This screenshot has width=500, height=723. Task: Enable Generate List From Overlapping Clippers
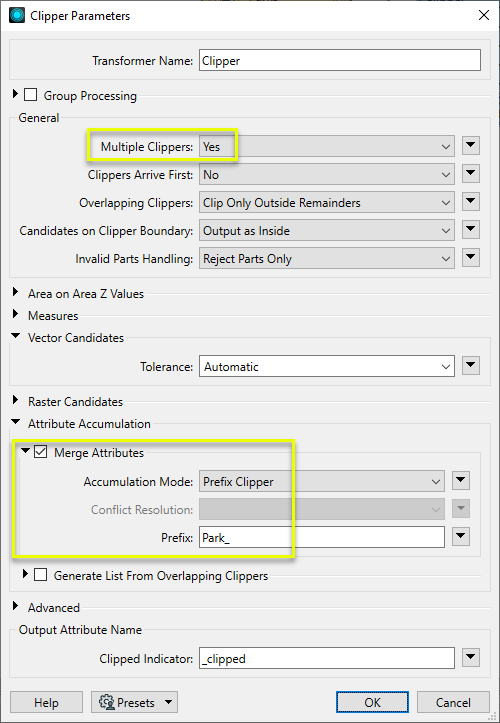pos(41,575)
